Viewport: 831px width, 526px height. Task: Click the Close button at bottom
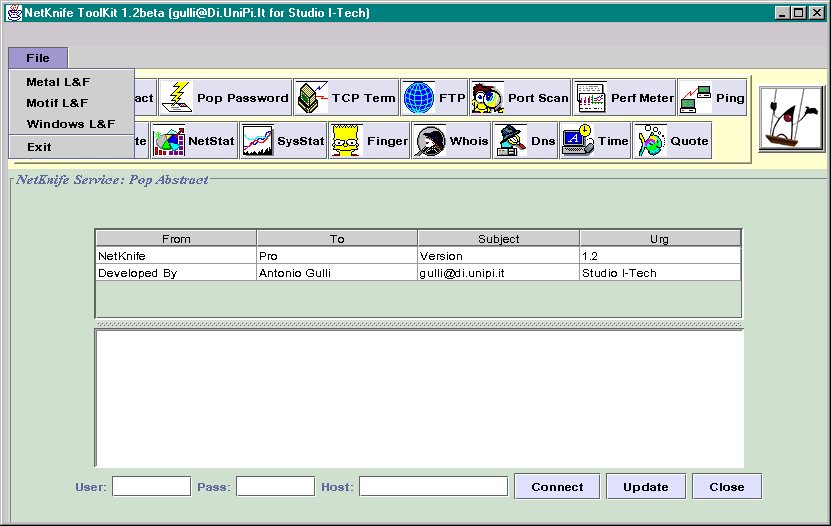coord(727,486)
